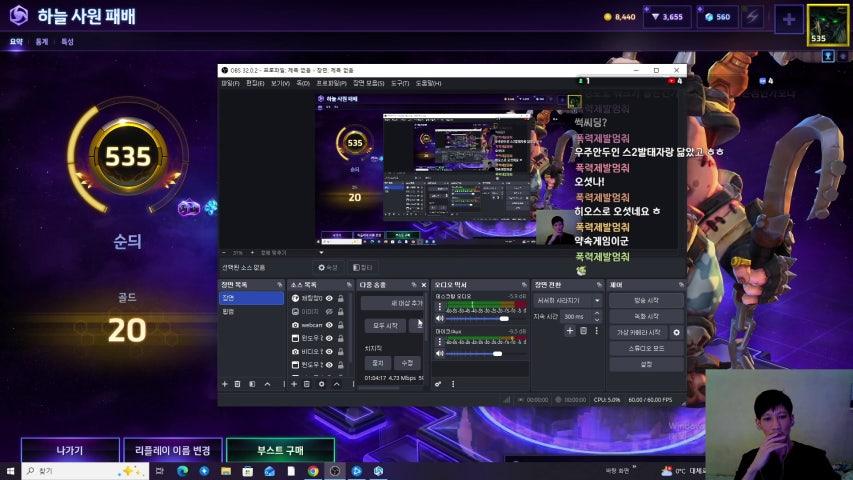Viewport: 853px width, 480px height.
Task: Open Chrome from the taskbar
Action: pos(313,471)
